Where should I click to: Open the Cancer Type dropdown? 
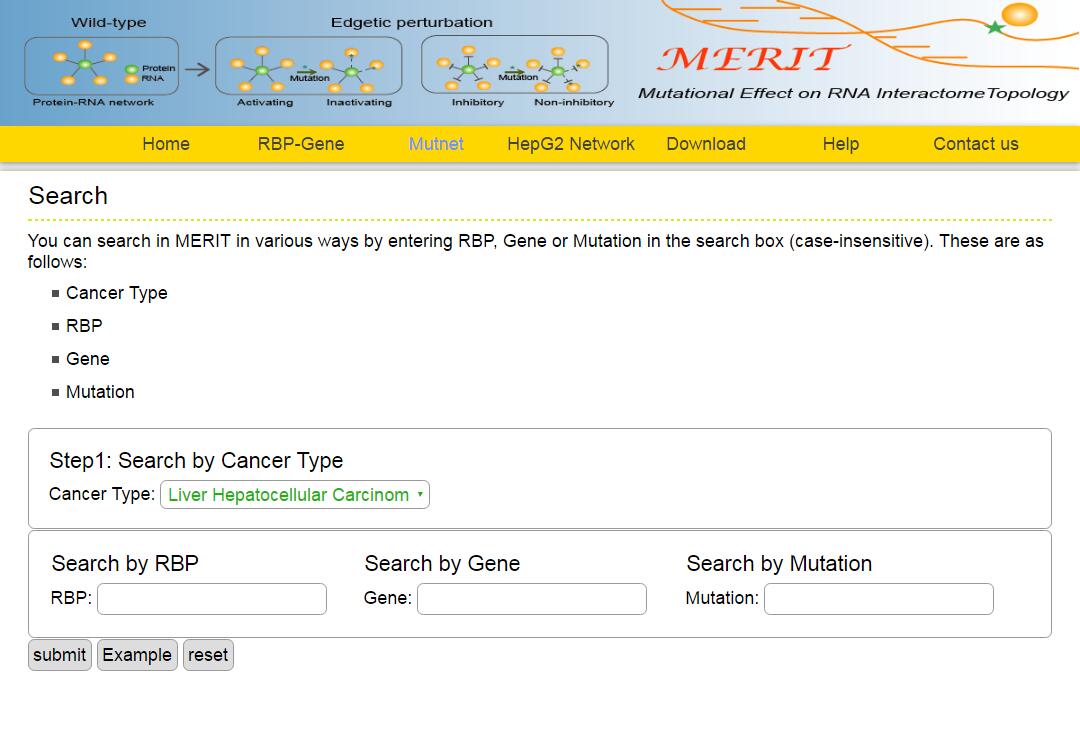pyautogui.click(x=295, y=495)
